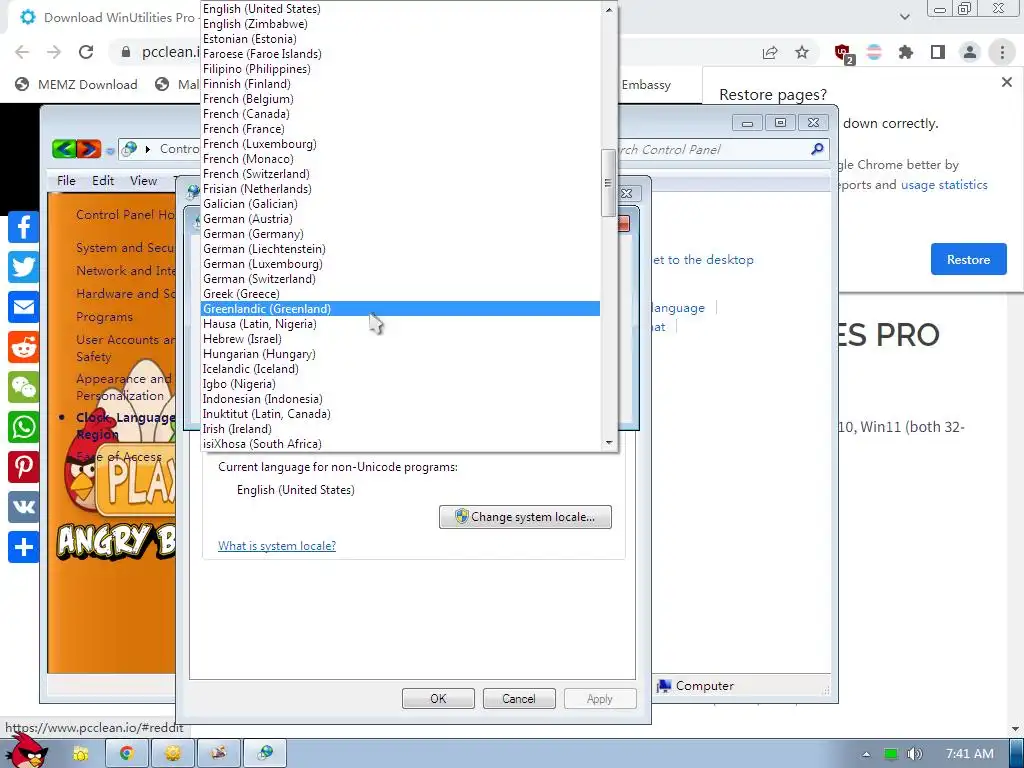Click Control Panel search magnifier icon

tap(817, 150)
